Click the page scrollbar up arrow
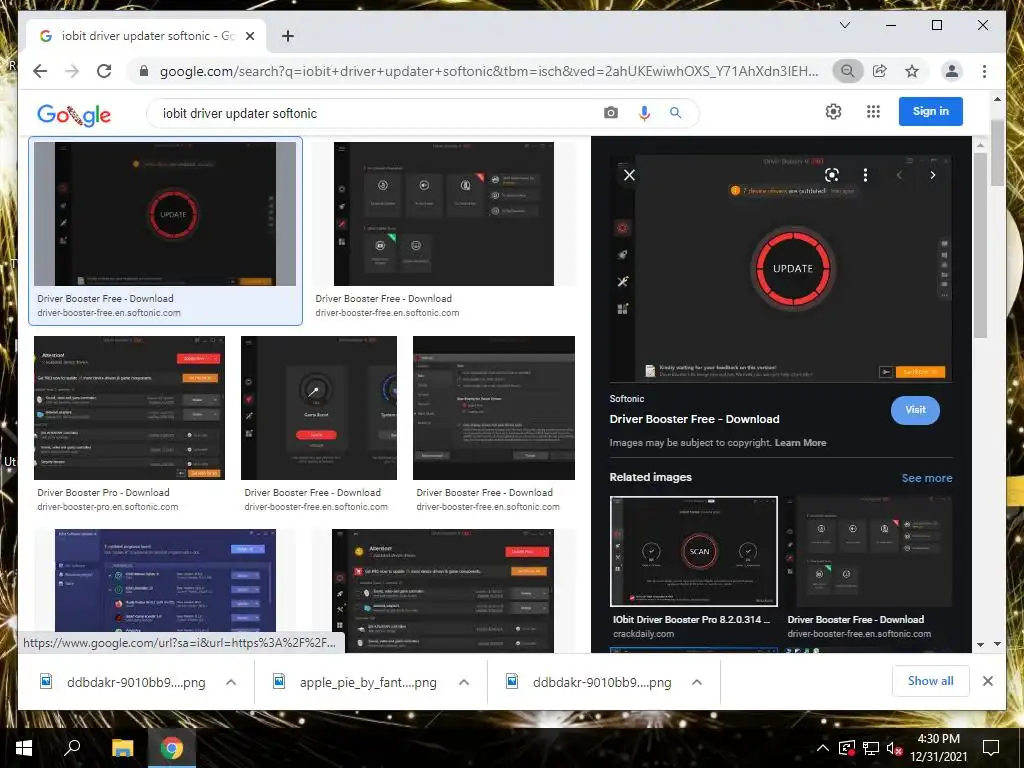Screen dimensions: 1024x768 coord(997,99)
